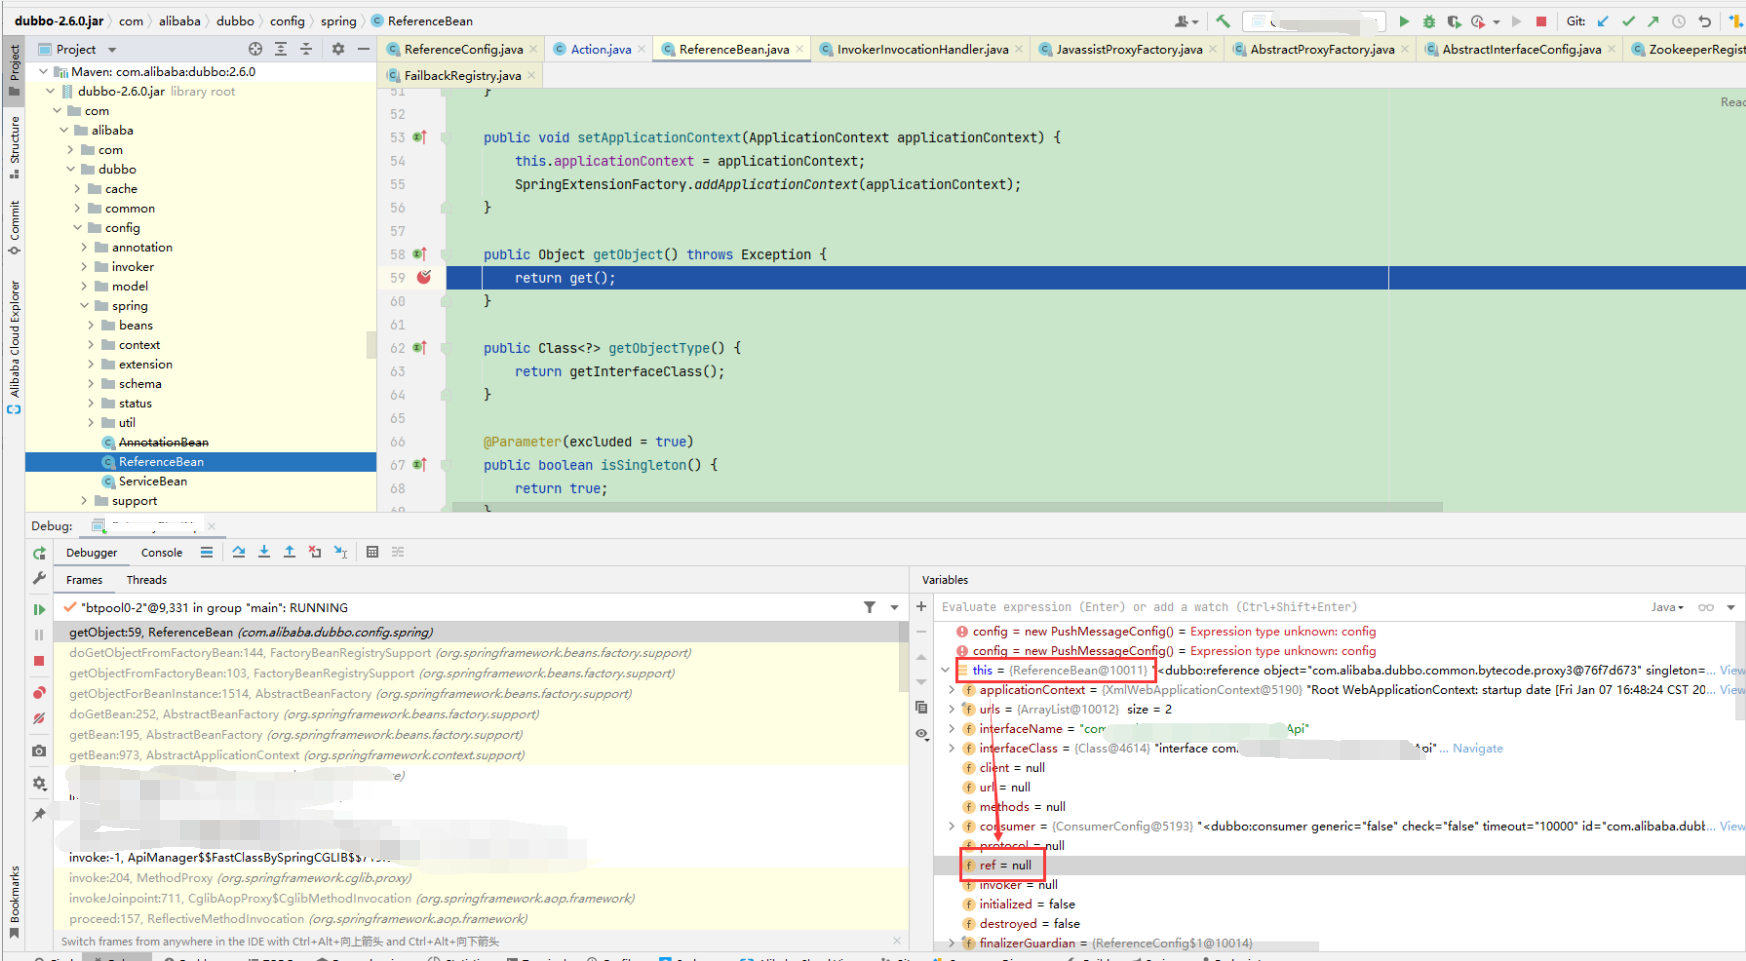Image resolution: width=1746 pixels, height=961 pixels.
Task: Click Pin tab icon in debug sidebar
Action: (x=39, y=815)
